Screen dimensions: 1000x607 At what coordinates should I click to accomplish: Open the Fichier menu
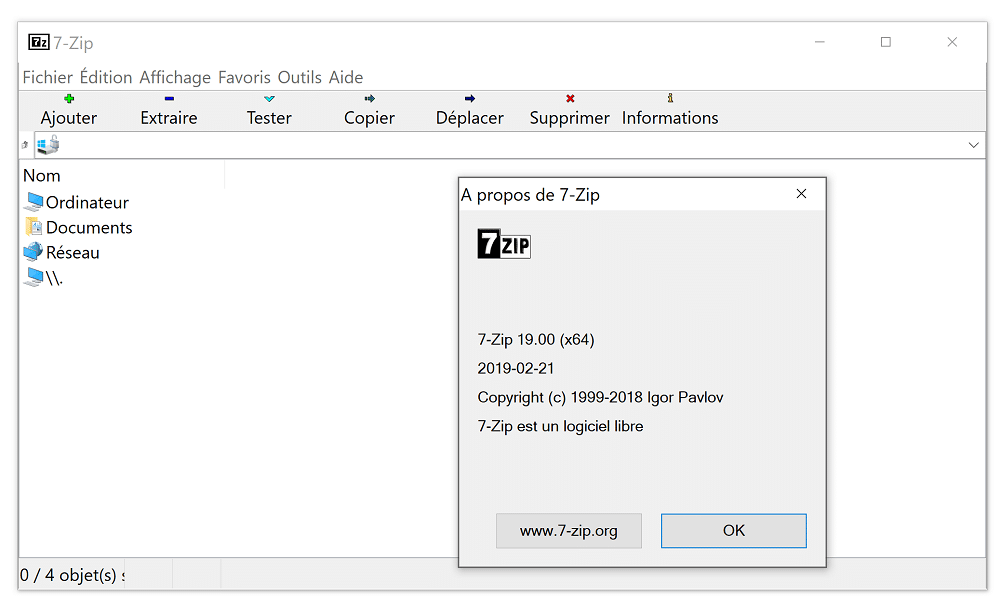[48, 77]
